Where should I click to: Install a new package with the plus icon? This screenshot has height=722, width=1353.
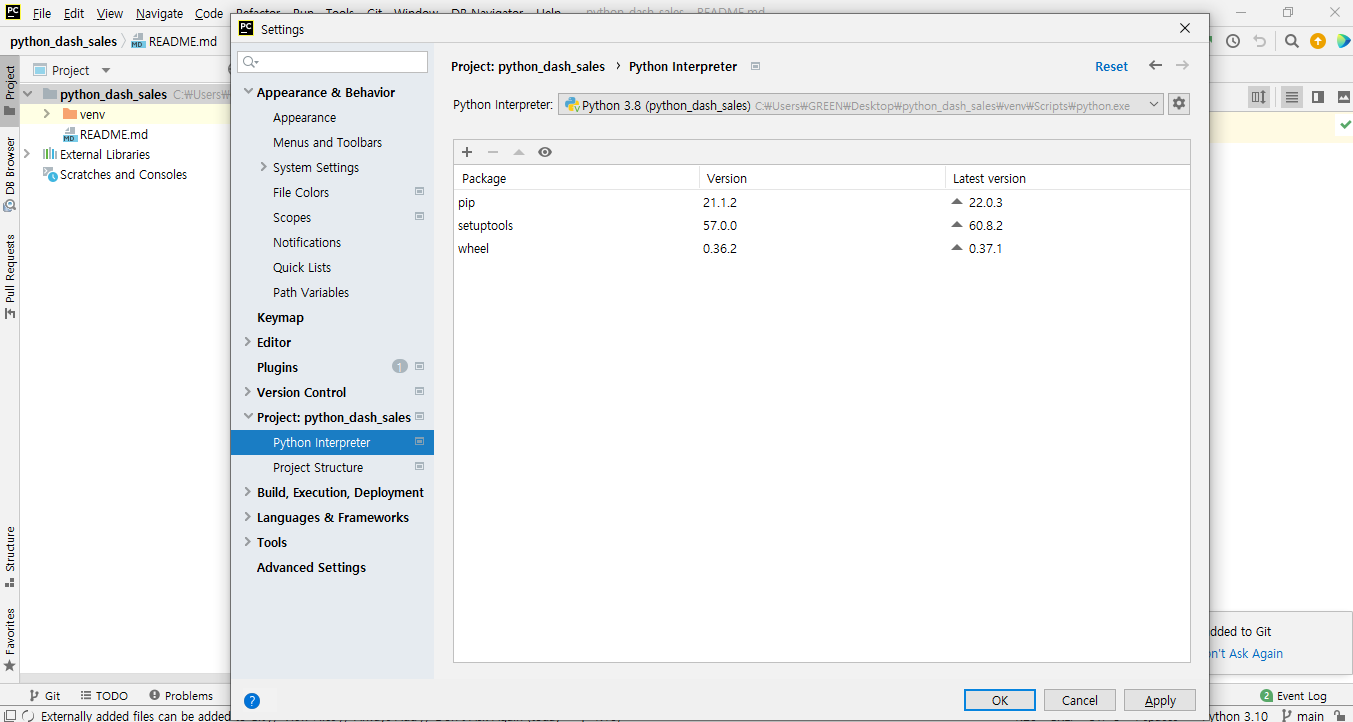467,152
